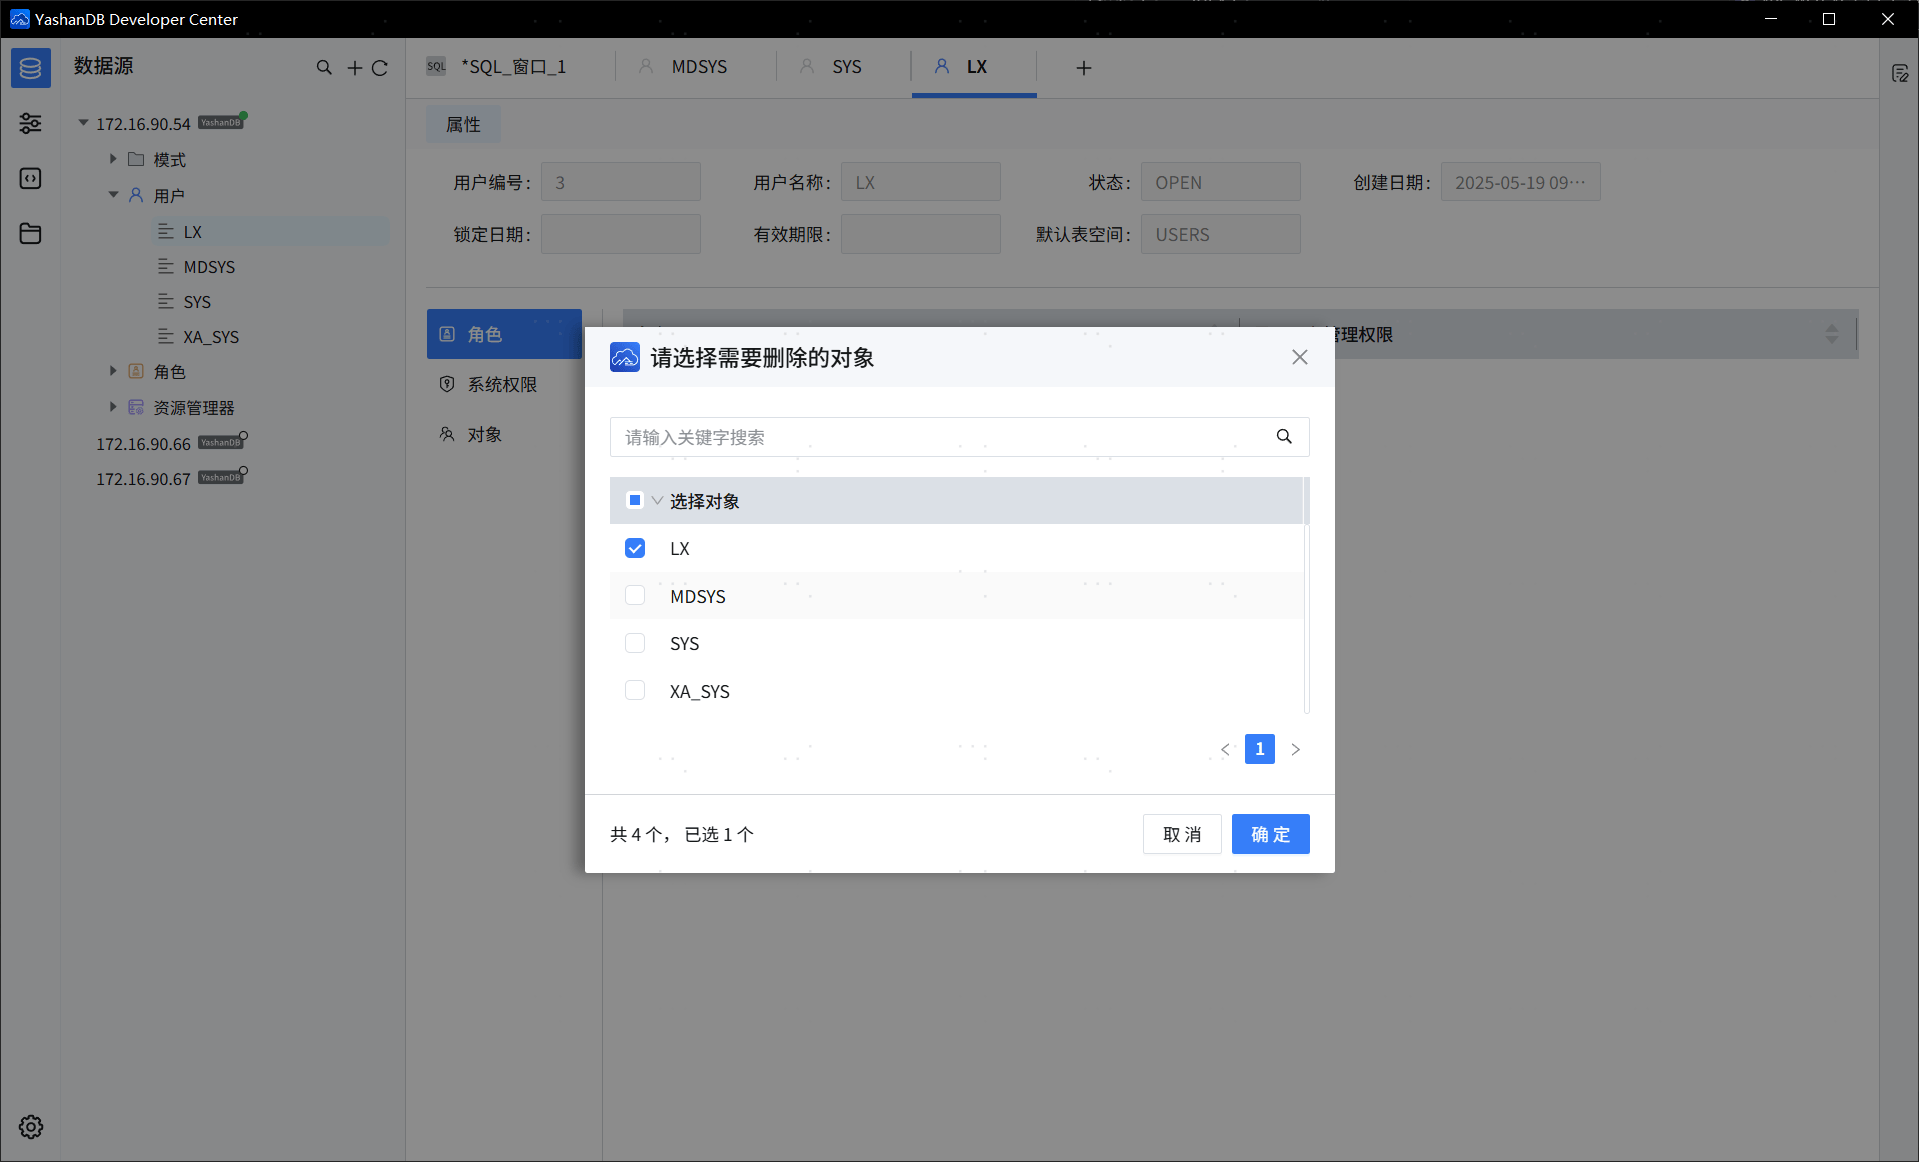Click search icon in dialog search box

click(1284, 437)
